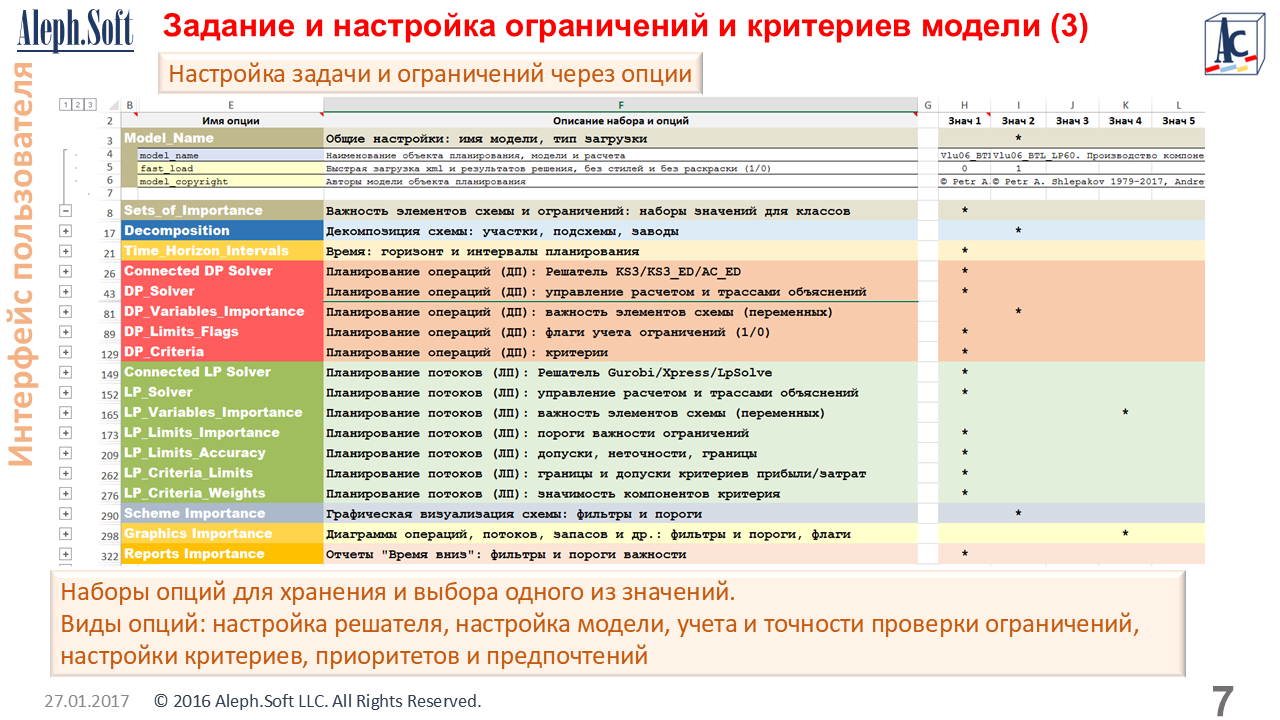
Task: Collapse the Sets_of_Importance group
Action: point(66,211)
